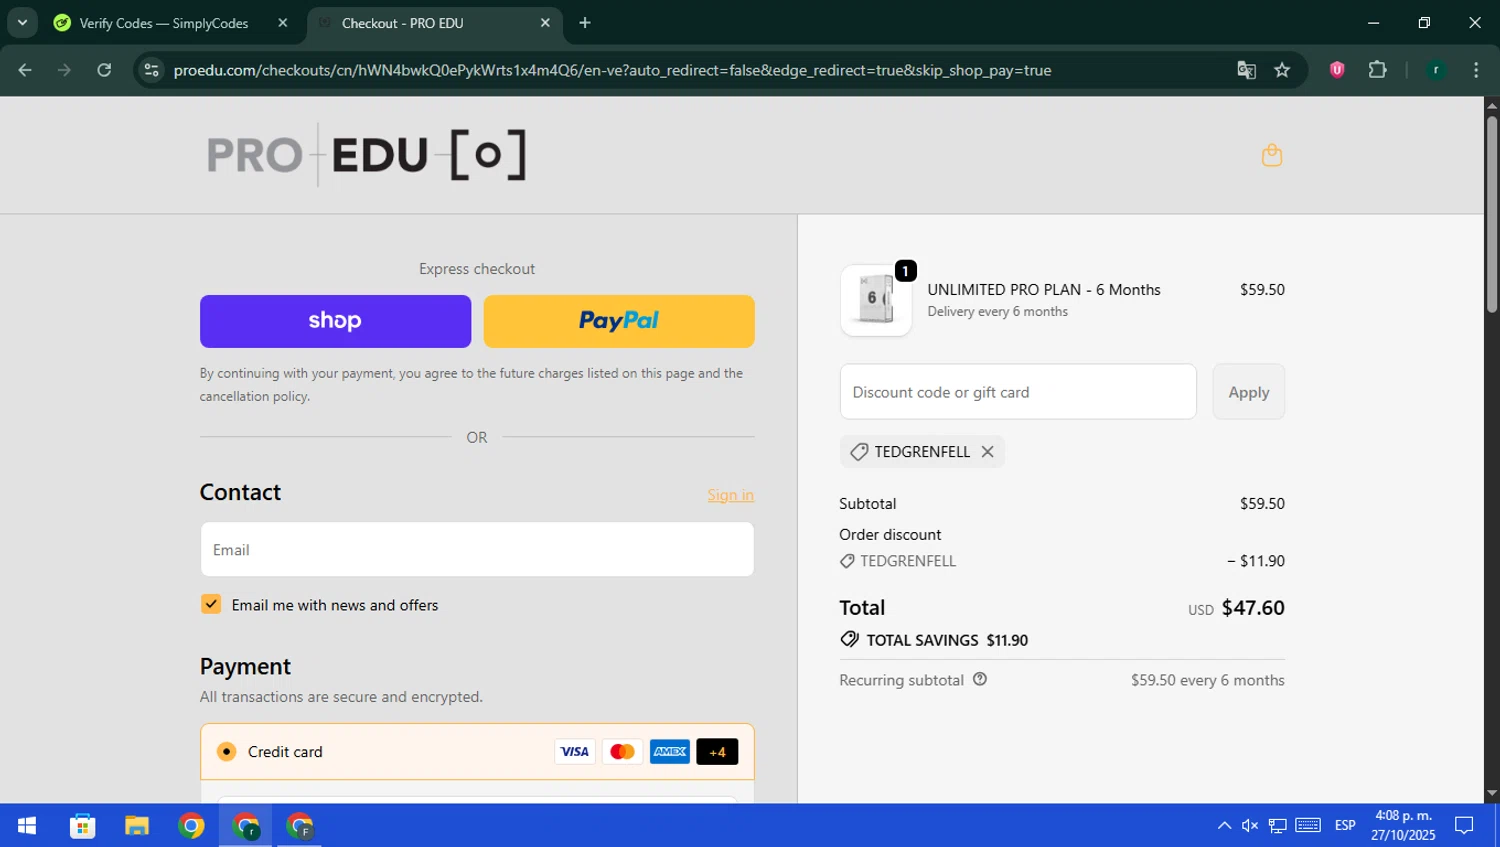This screenshot has width=1500, height=847.
Task: Open the notifications action center
Action: [1464, 825]
